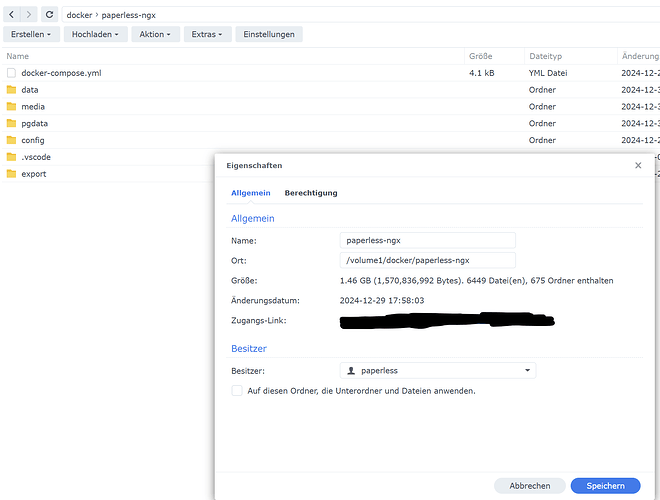
Task: Go back with the left arrow navigation icon
Action: pos(12,15)
